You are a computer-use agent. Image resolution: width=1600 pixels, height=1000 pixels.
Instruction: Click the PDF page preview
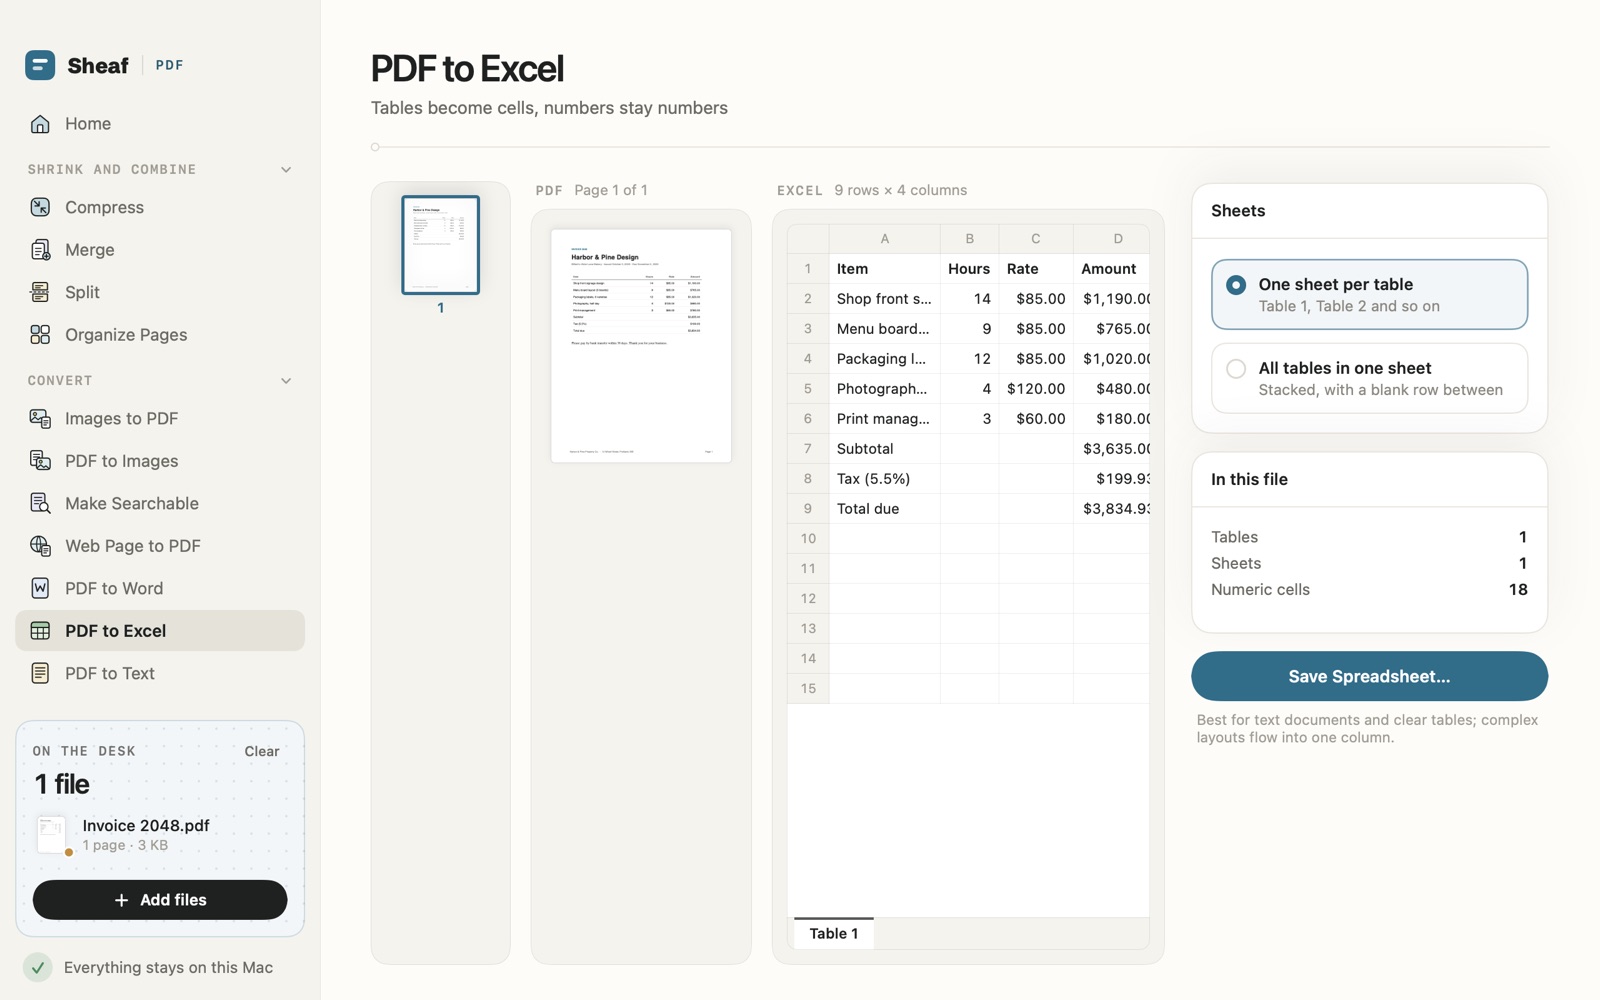click(641, 346)
